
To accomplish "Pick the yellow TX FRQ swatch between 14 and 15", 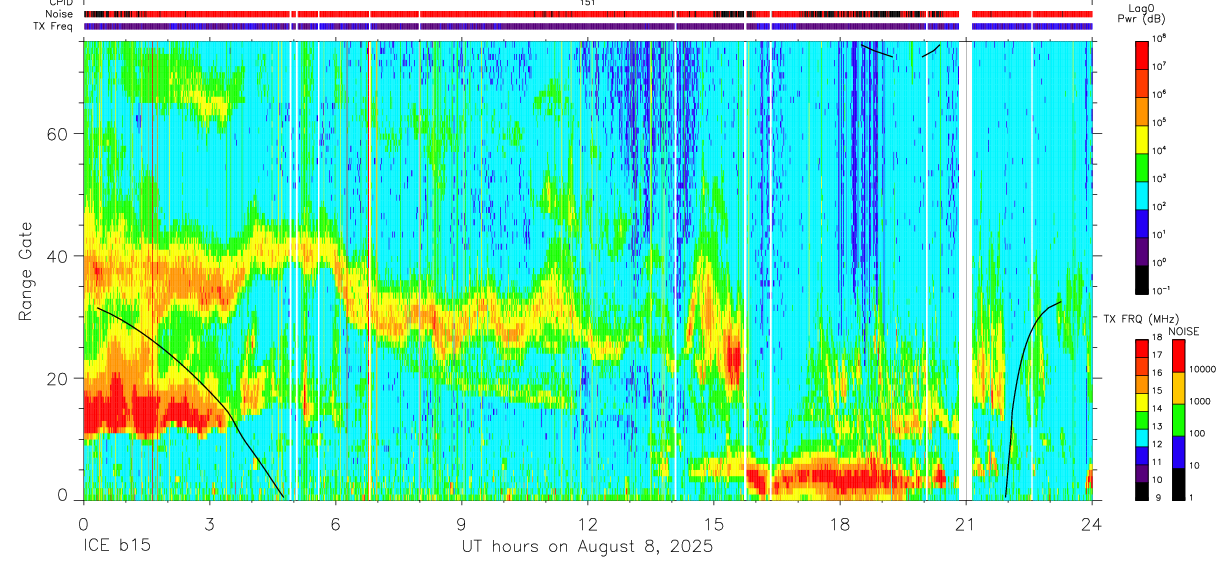I will click(1141, 401).
